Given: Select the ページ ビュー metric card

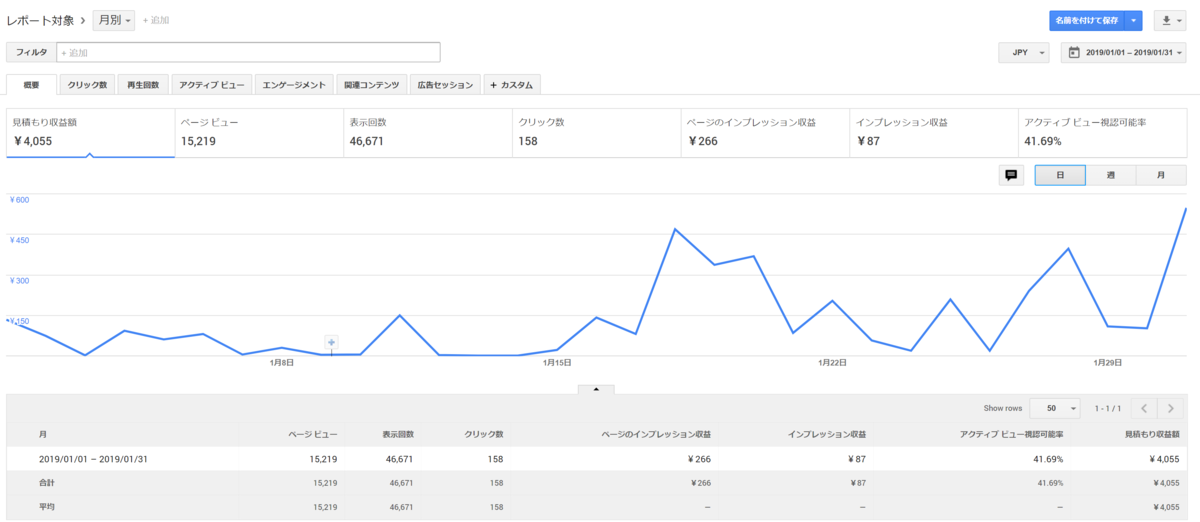Looking at the screenshot, I should [259, 132].
